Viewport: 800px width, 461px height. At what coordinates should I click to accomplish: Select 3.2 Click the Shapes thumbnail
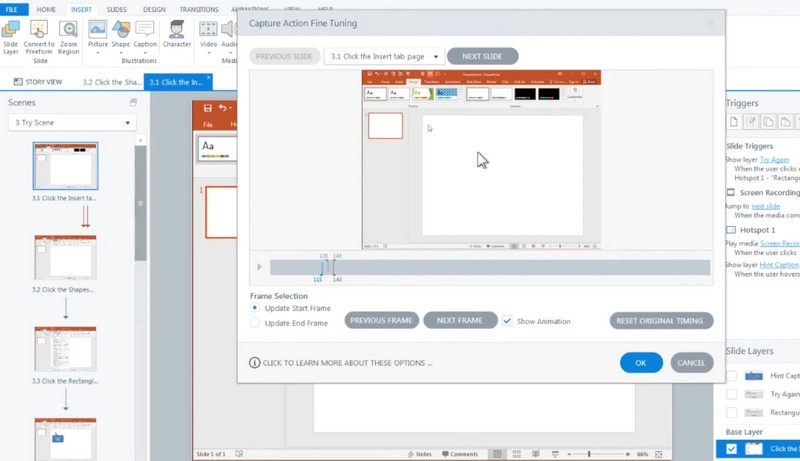(x=65, y=258)
